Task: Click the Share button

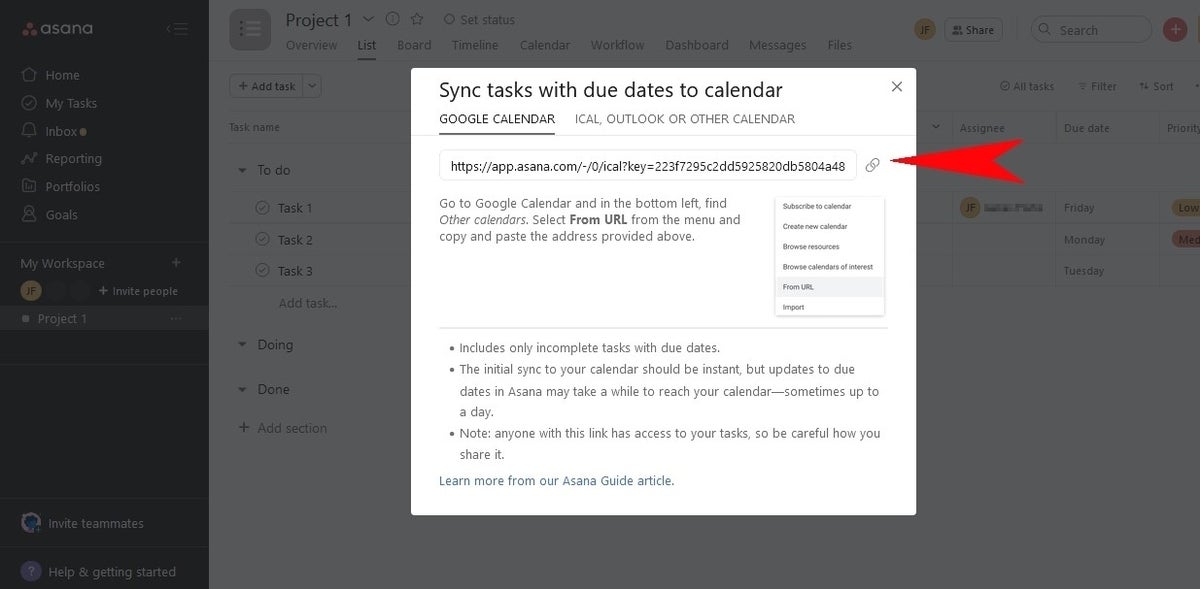Action: [x=973, y=30]
